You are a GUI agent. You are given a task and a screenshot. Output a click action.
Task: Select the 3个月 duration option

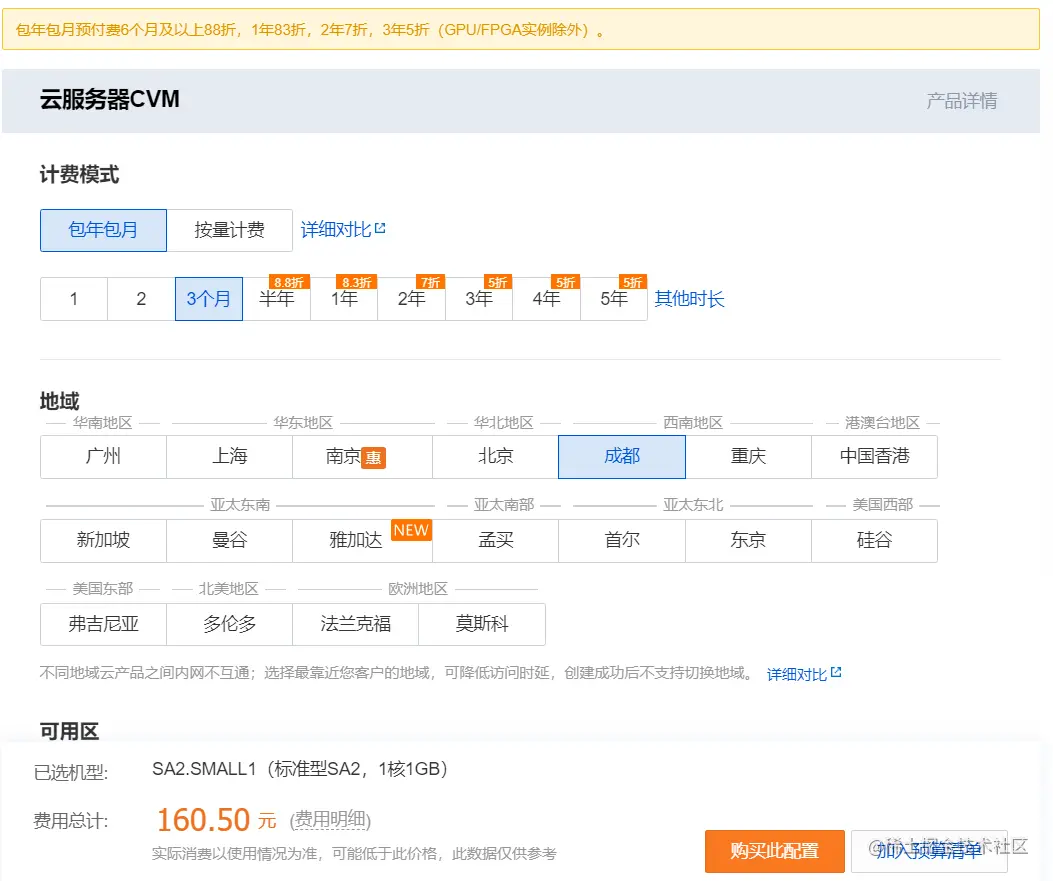[208, 298]
